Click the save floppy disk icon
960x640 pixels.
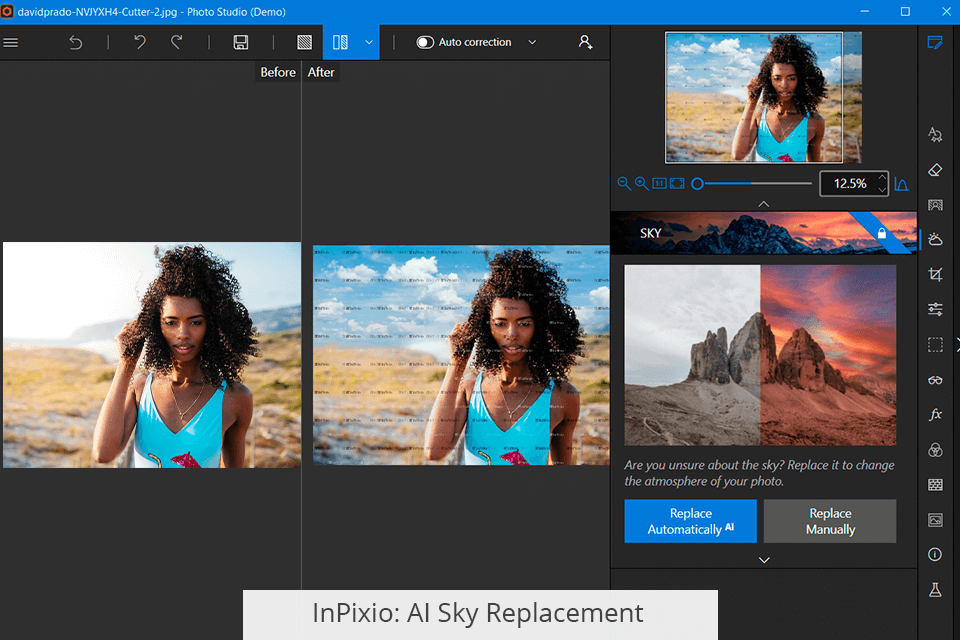(241, 42)
